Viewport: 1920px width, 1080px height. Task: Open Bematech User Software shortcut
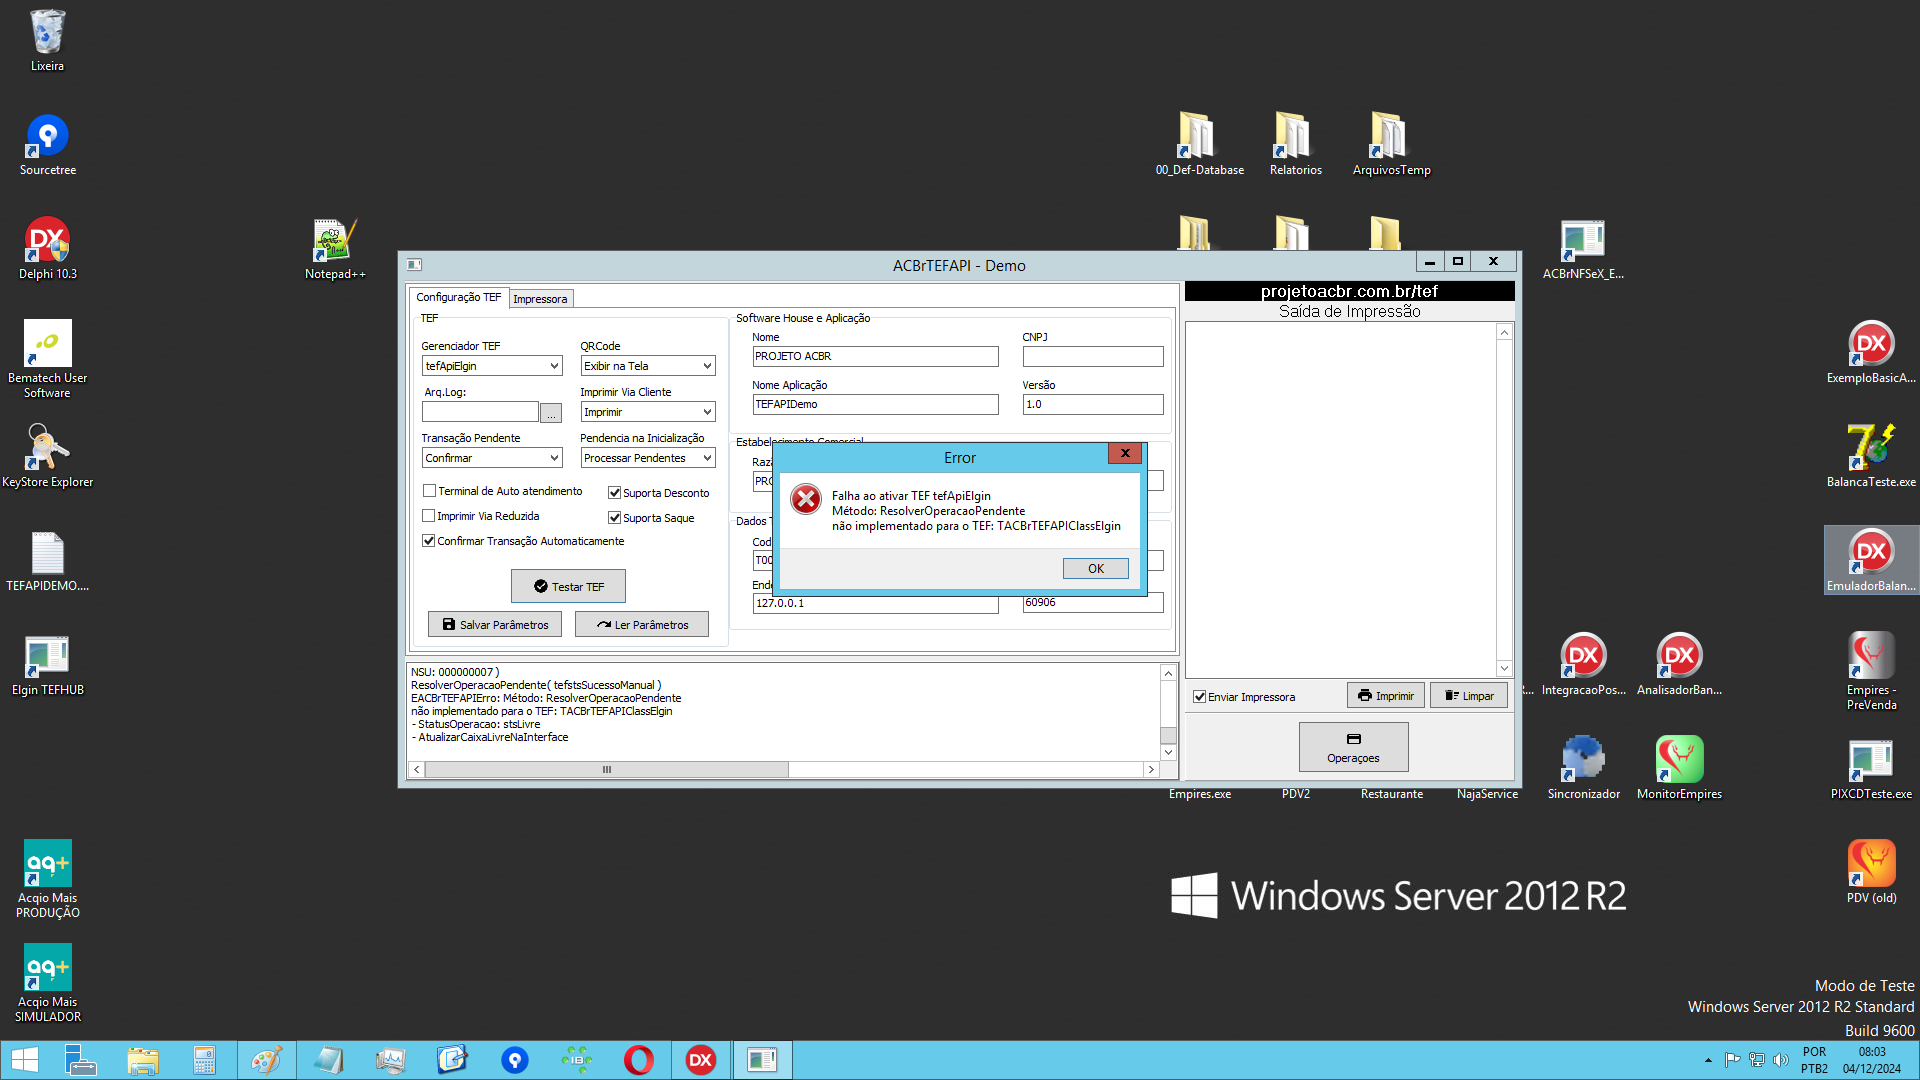[x=47, y=359]
